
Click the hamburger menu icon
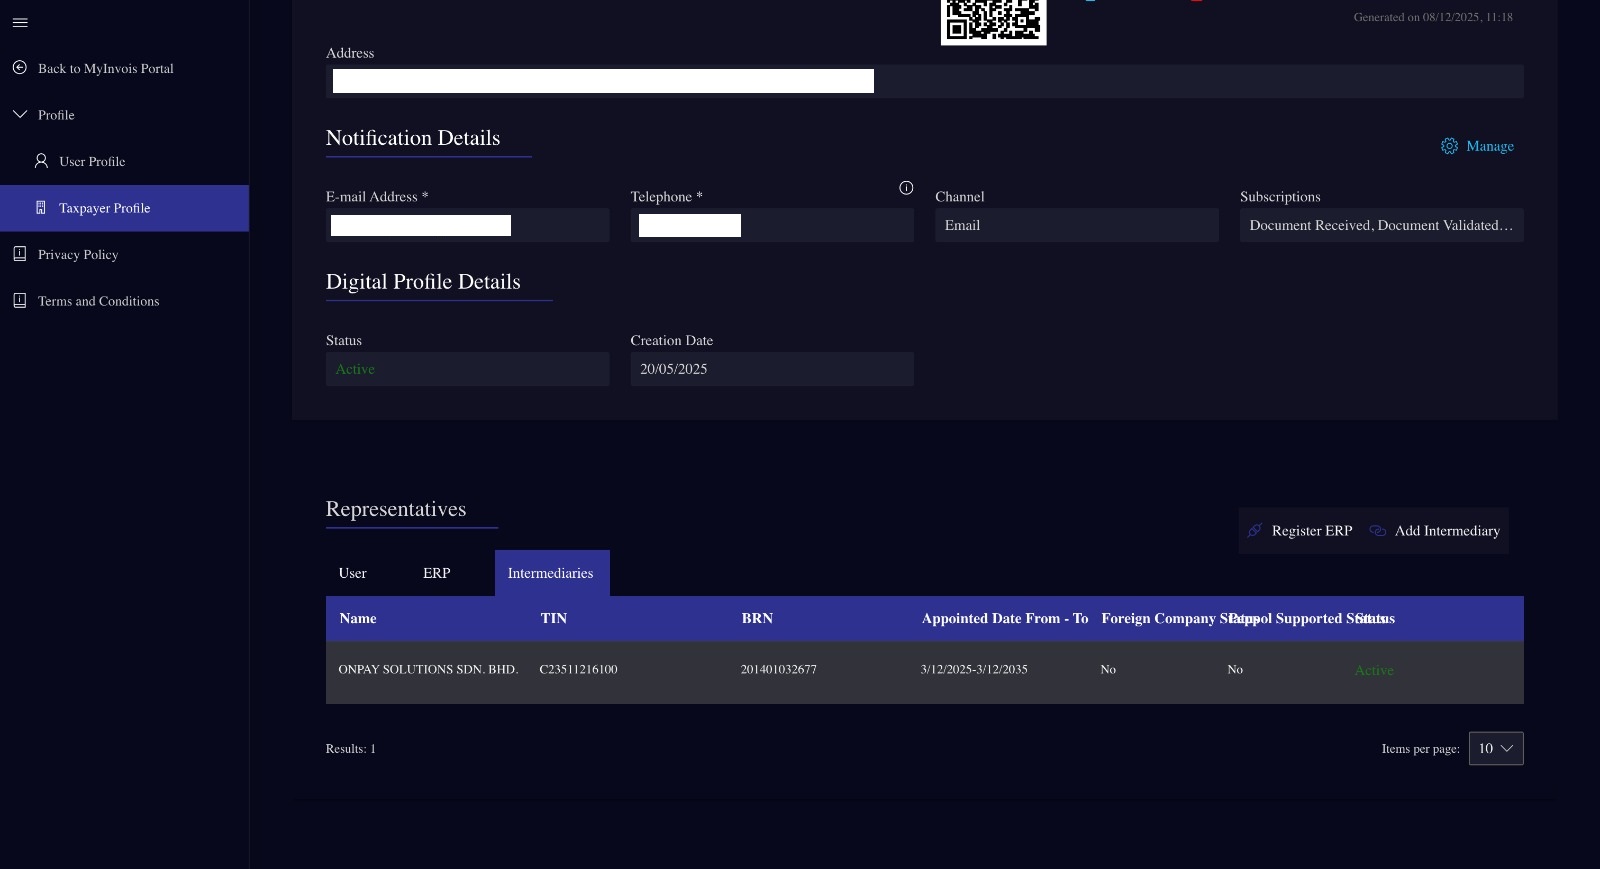pyautogui.click(x=20, y=22)
